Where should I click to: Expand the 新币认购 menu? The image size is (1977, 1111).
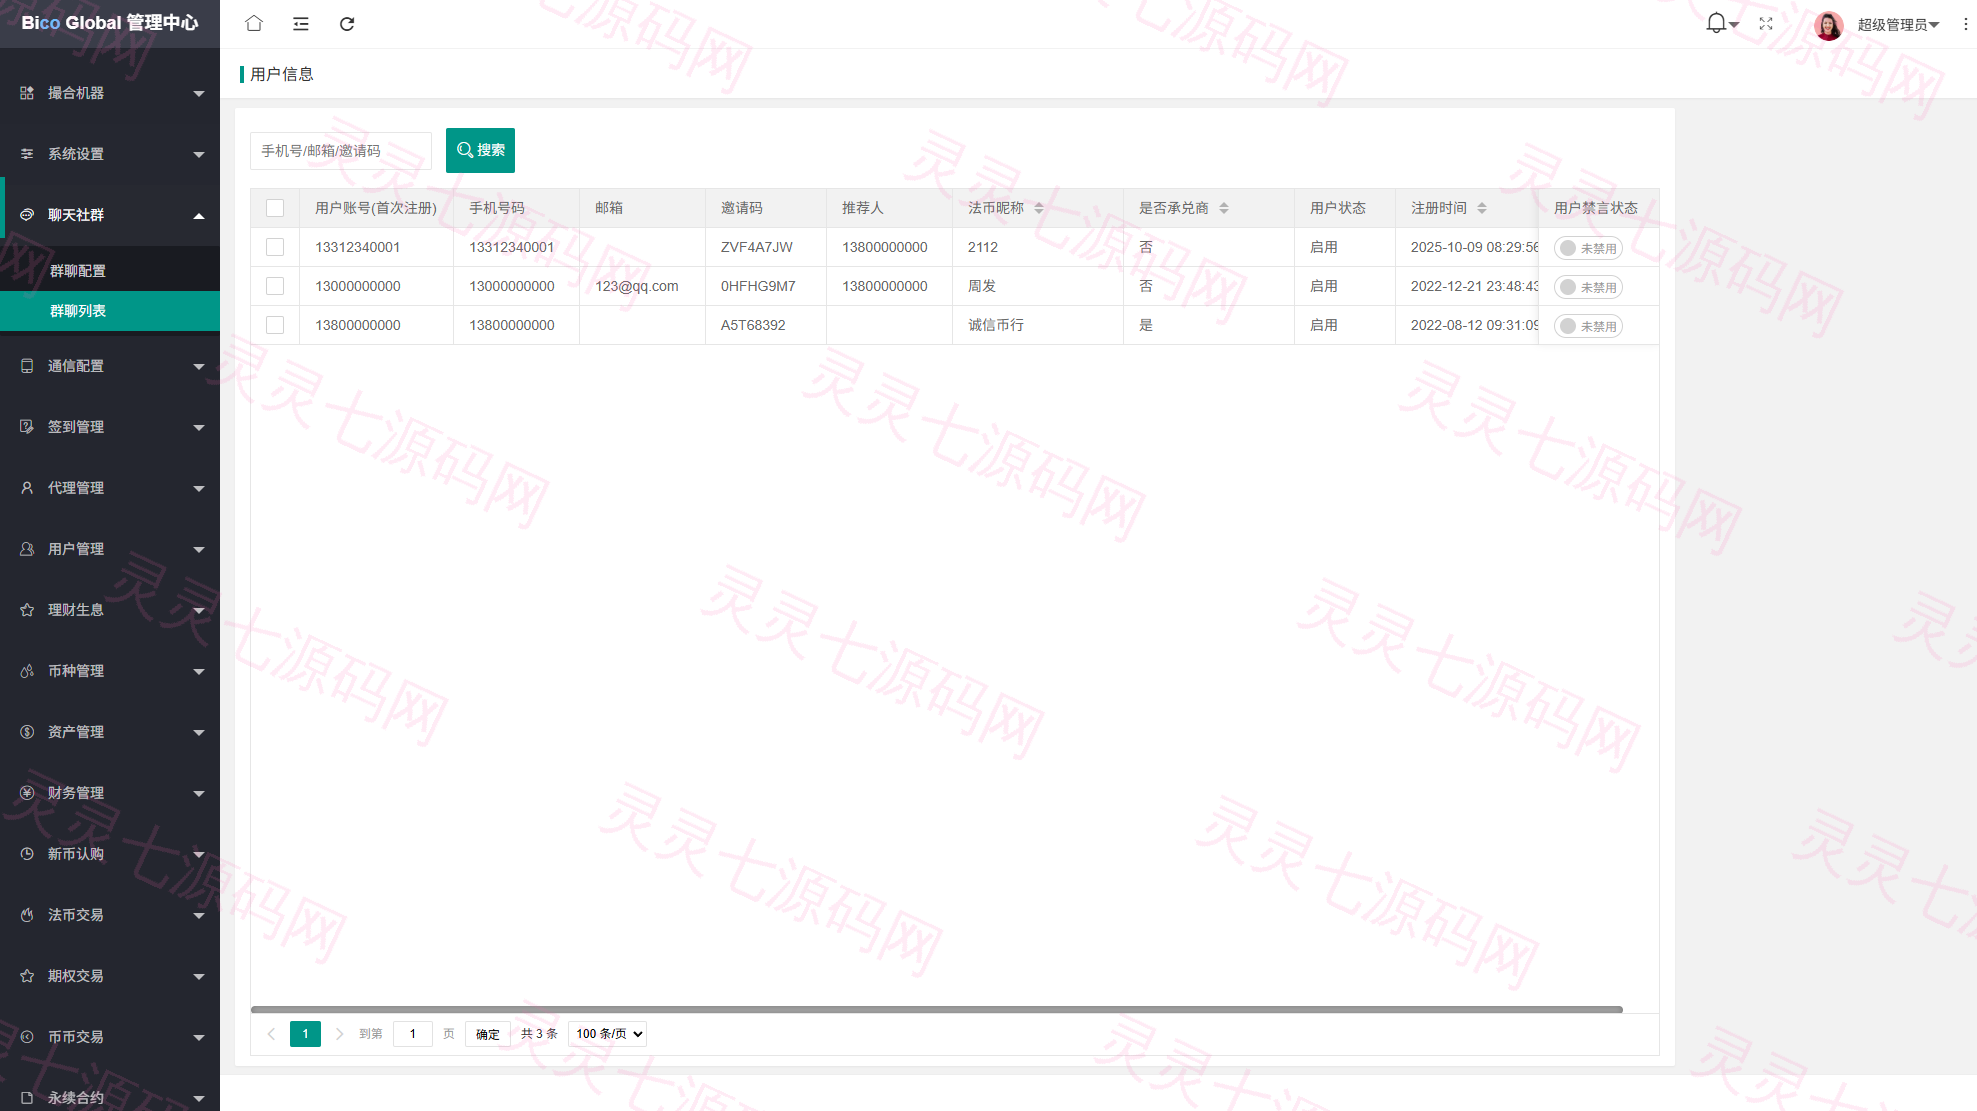(110, 854)
